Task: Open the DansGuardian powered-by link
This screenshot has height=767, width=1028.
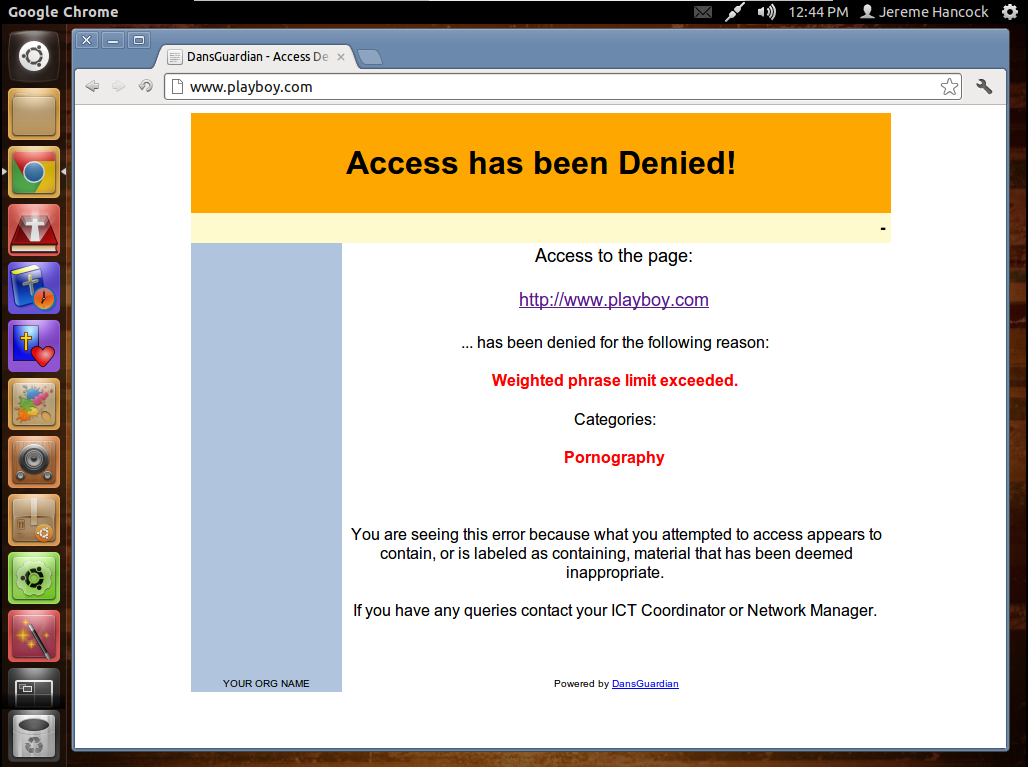Action: point(645,684)
